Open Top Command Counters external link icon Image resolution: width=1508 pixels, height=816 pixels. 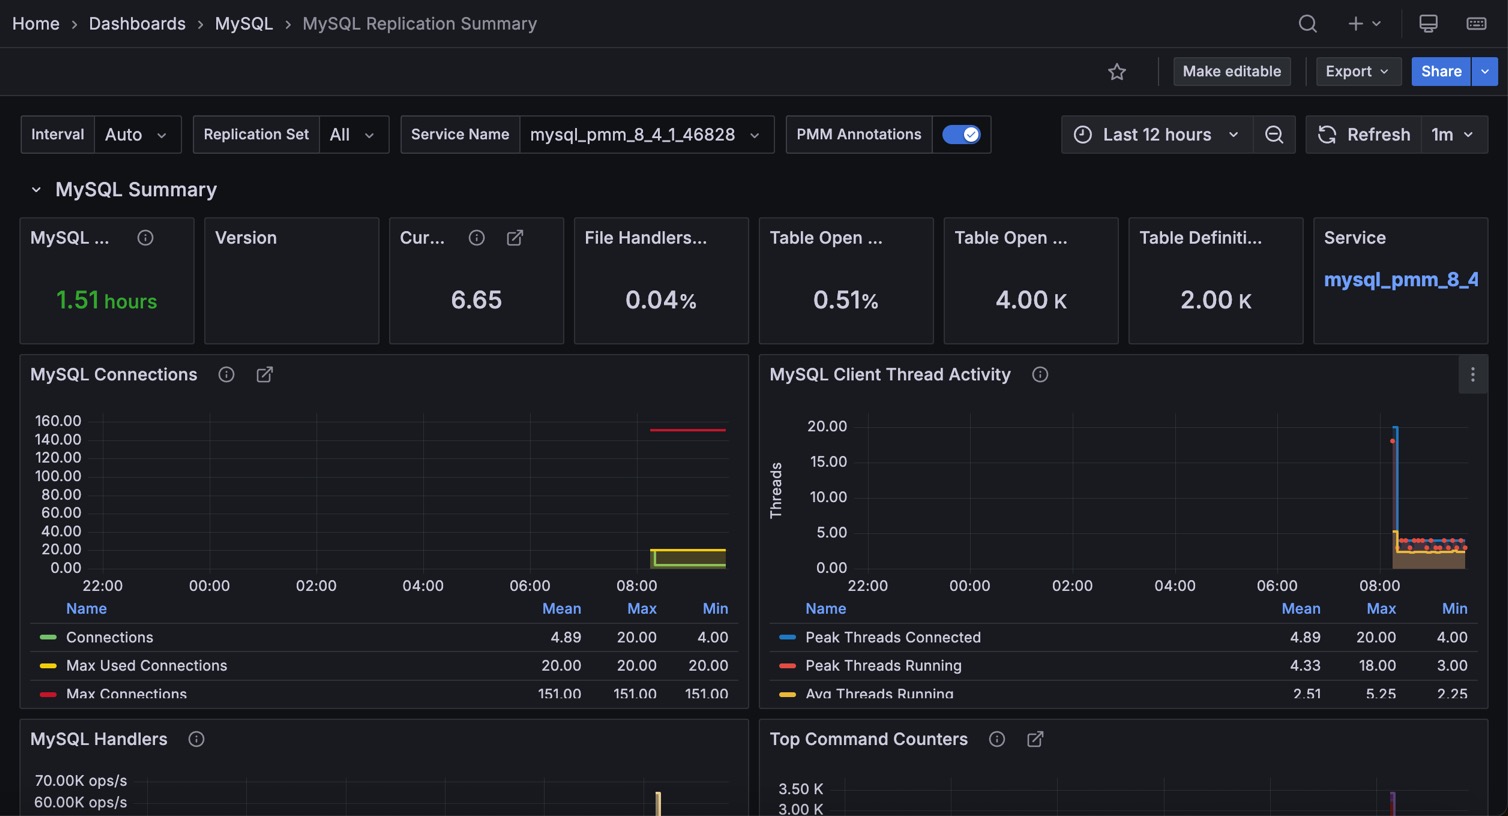coord(1035,739)
